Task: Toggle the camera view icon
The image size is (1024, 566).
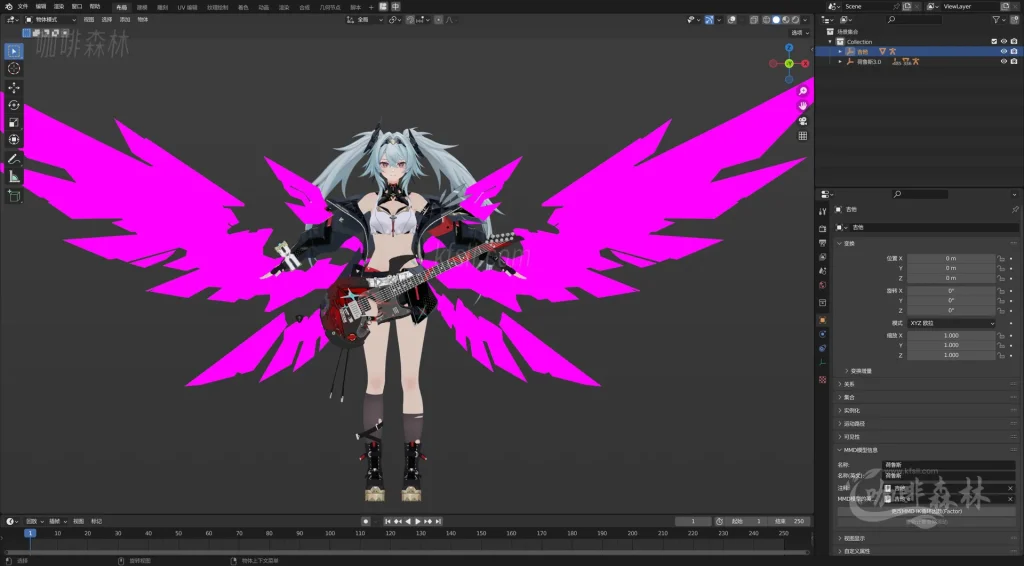Action: (x=803, y=121)
